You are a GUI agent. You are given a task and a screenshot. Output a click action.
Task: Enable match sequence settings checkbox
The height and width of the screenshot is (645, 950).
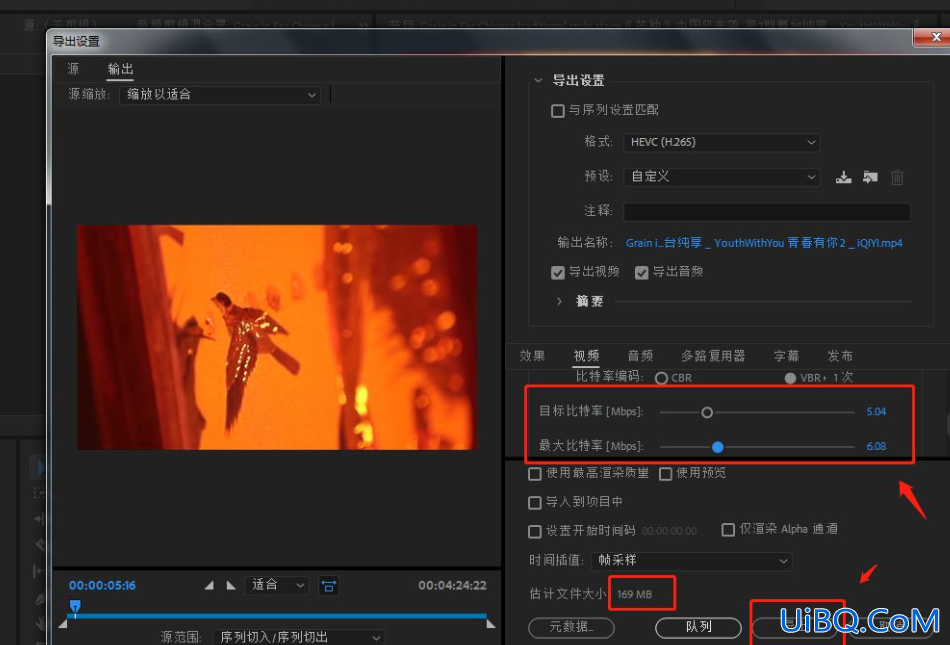[x=557, y=110]
